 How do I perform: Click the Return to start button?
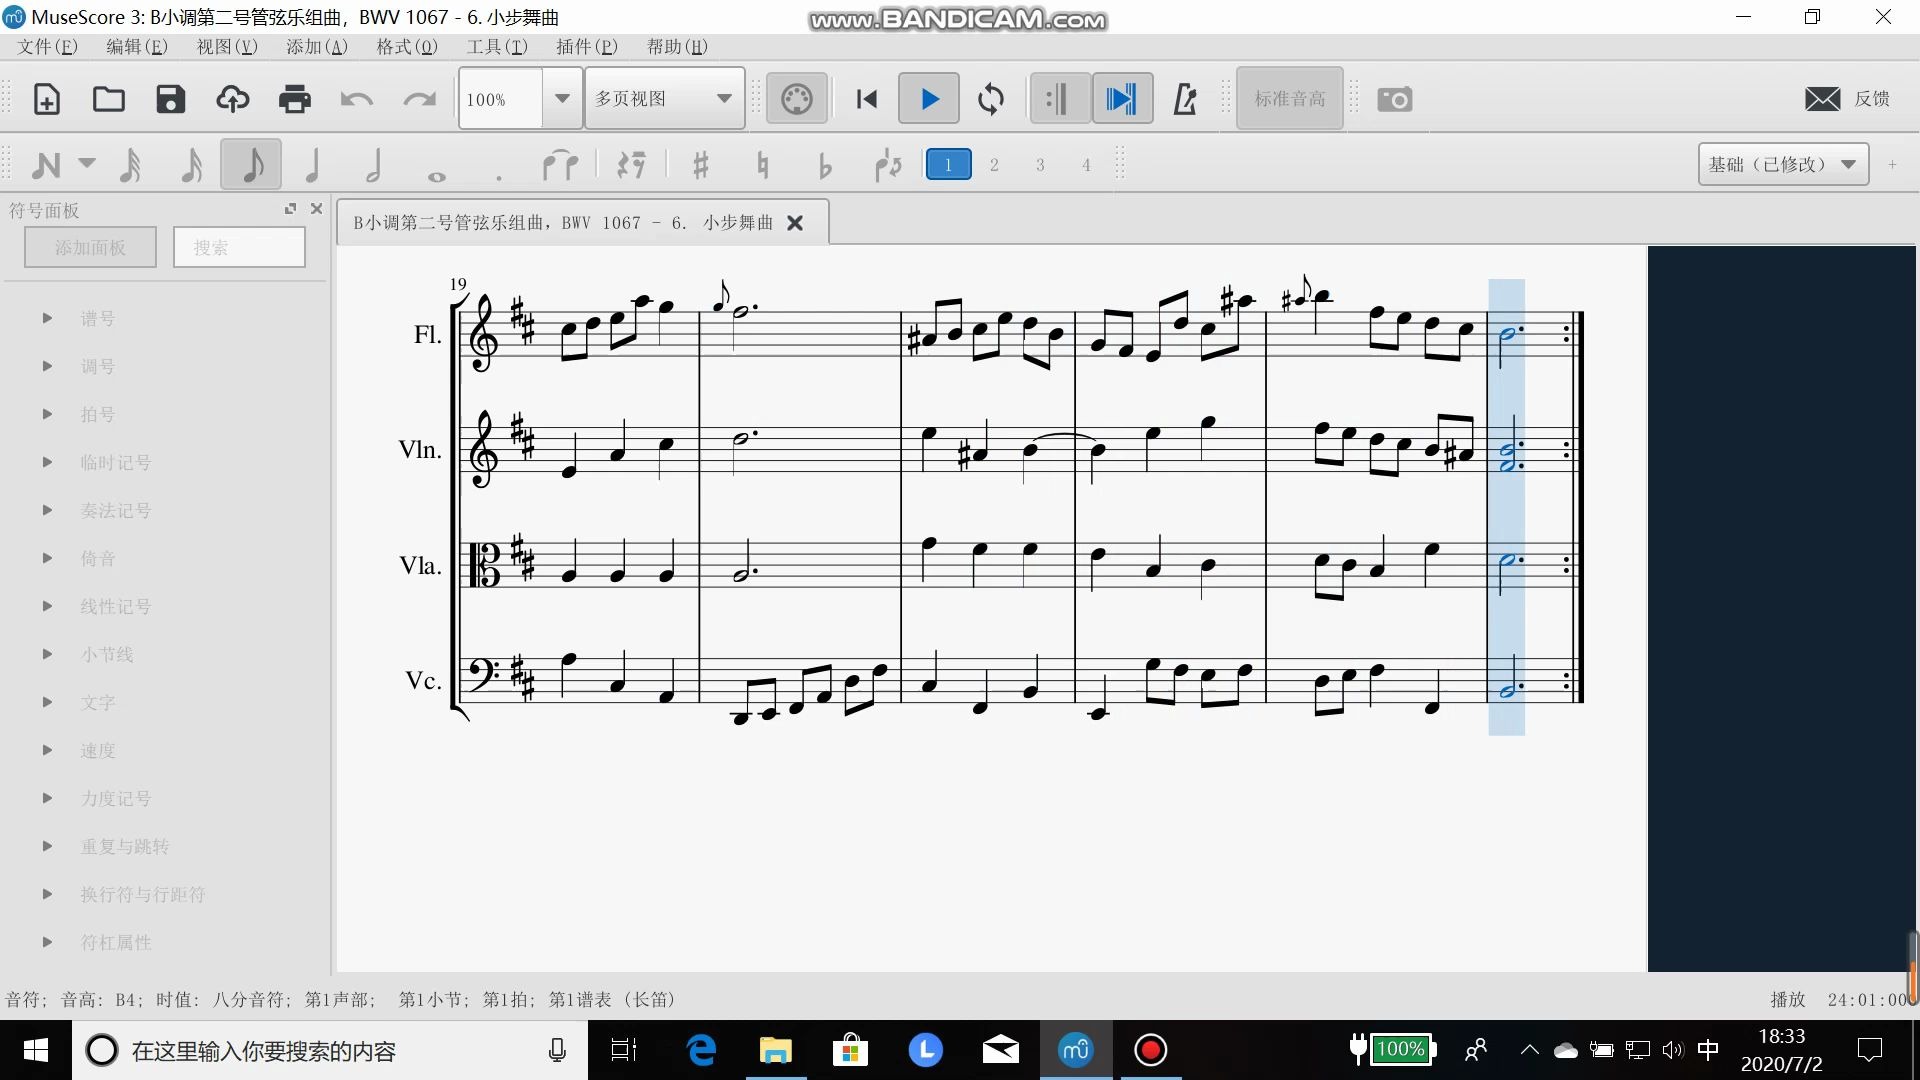(x=866, y=98)
